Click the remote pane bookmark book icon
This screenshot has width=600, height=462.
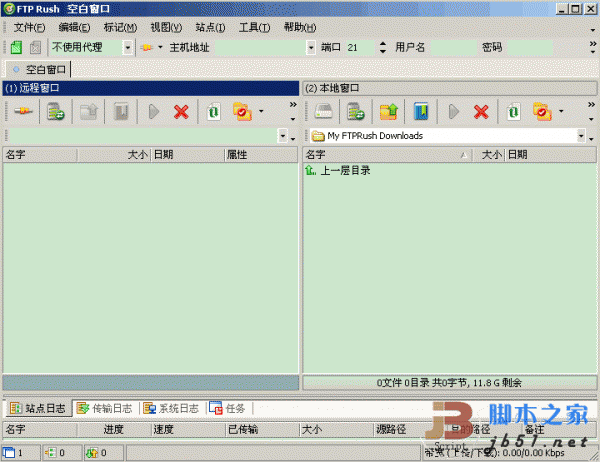121,111
